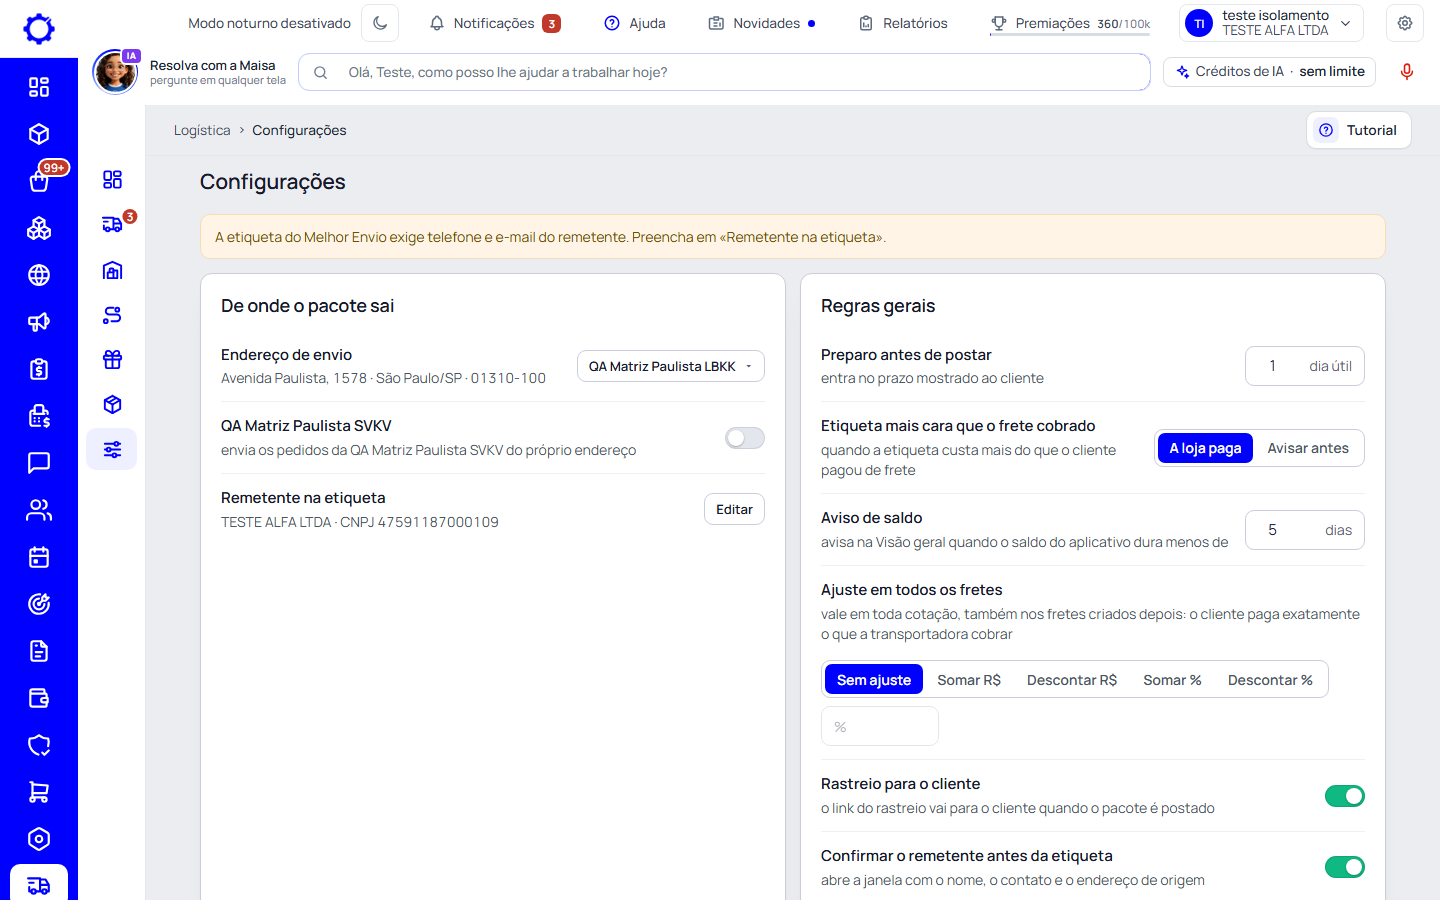Screen dimensions: 1440x900
Task: Open cube products icon in blue sidebar
Action: pos(39,134)
